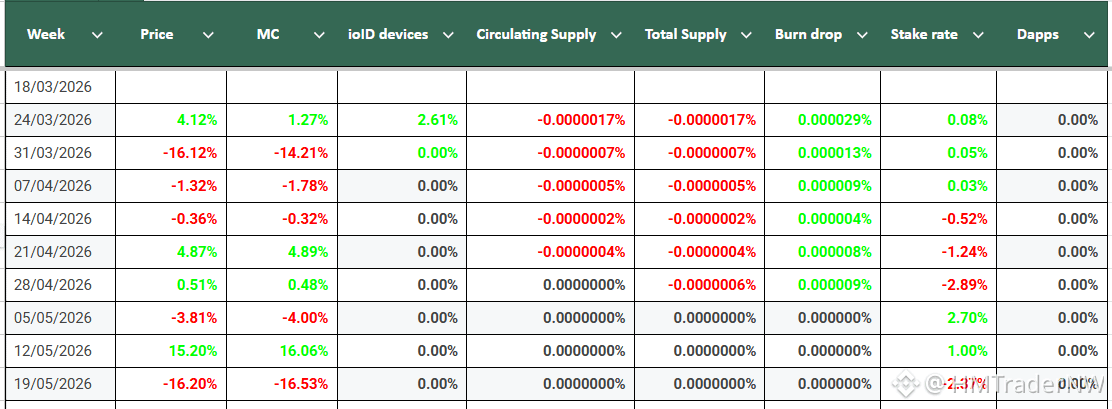Click the 0.000029% Burn drop cell
The image size is (1112, 409).
click(823, 120)
